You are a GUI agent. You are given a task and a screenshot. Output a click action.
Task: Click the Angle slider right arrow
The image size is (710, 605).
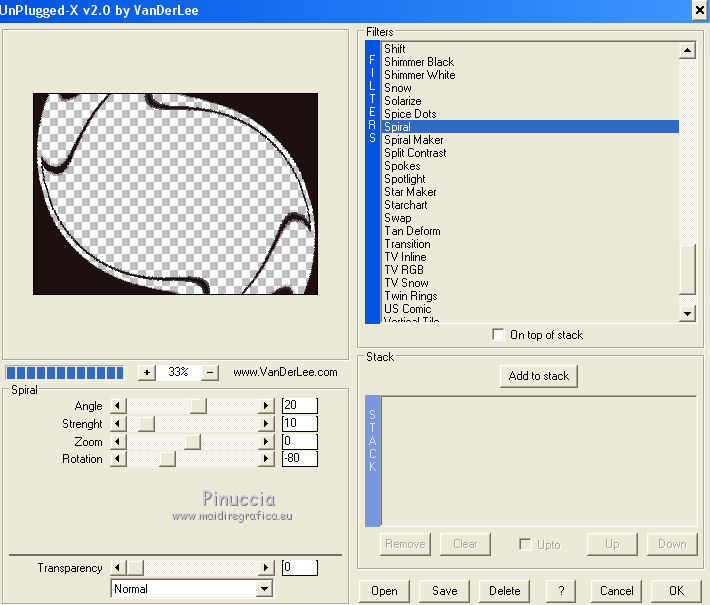click(x=266, y=405)
